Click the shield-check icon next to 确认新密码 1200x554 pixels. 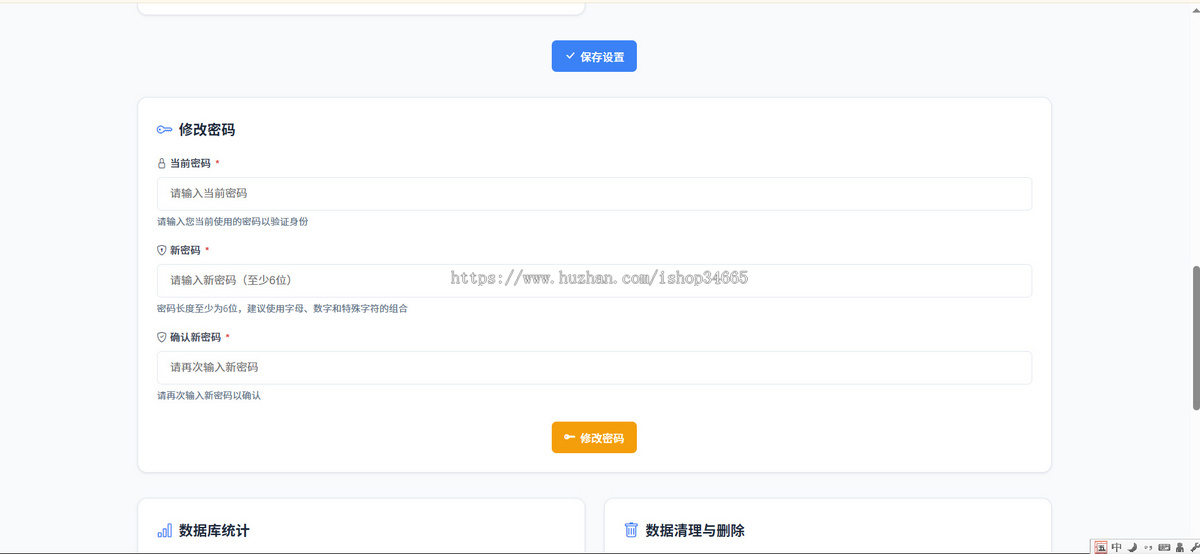pos(161,337)
